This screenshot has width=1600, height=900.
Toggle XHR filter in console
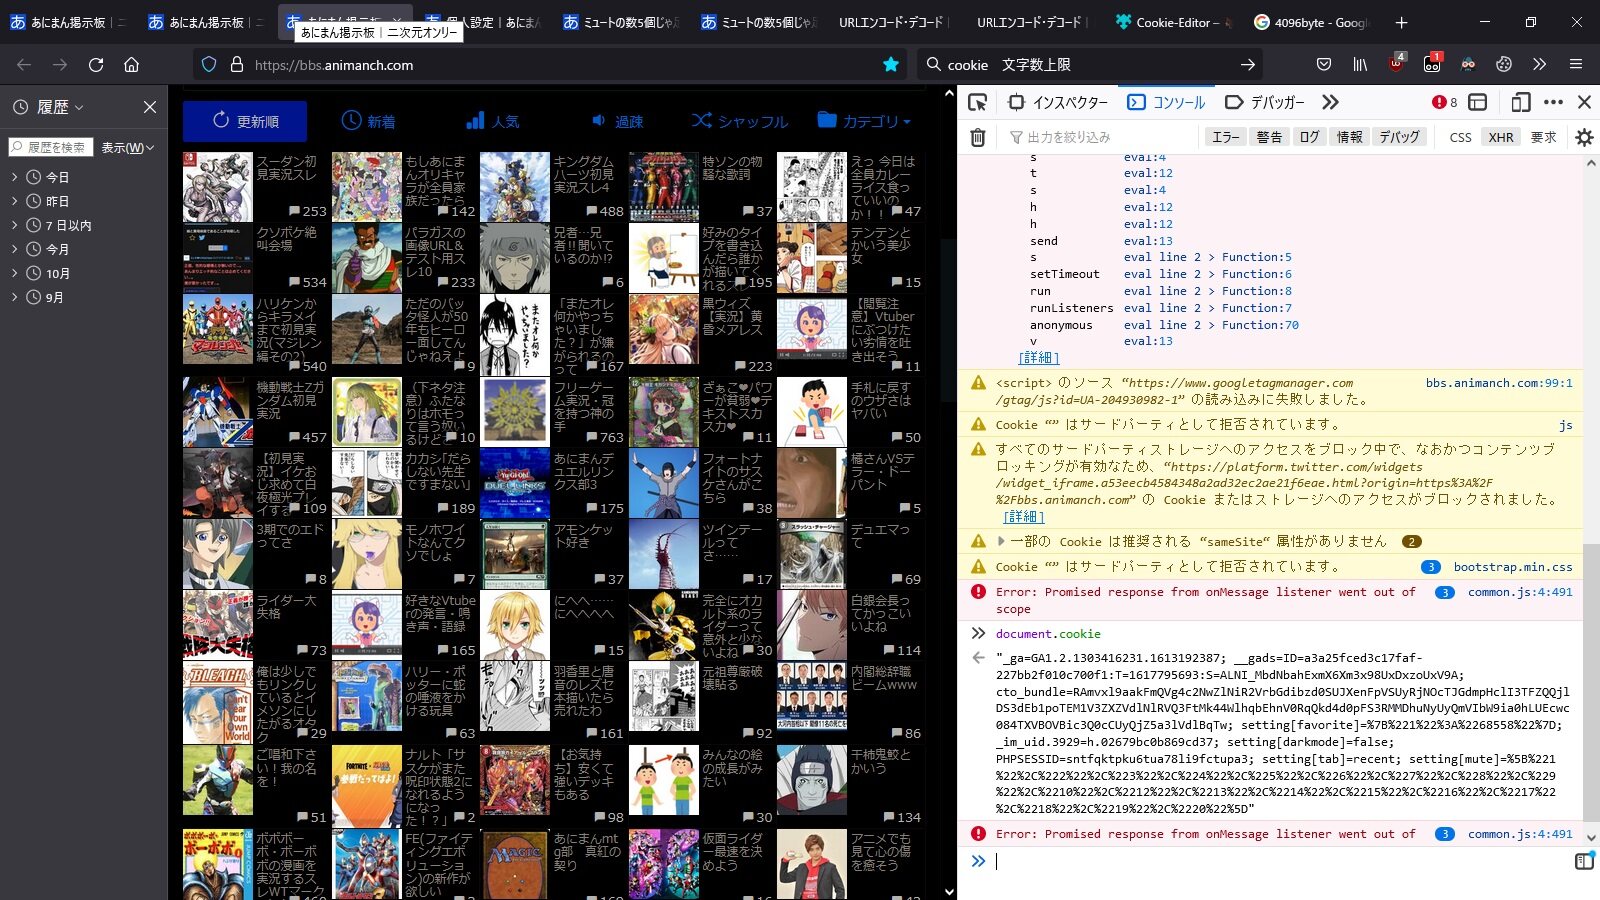(1500, 137)
